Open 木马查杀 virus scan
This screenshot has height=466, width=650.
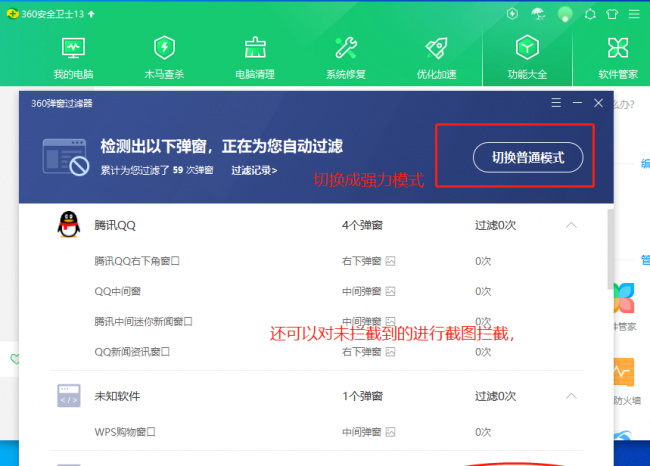[x=164, y=58]
